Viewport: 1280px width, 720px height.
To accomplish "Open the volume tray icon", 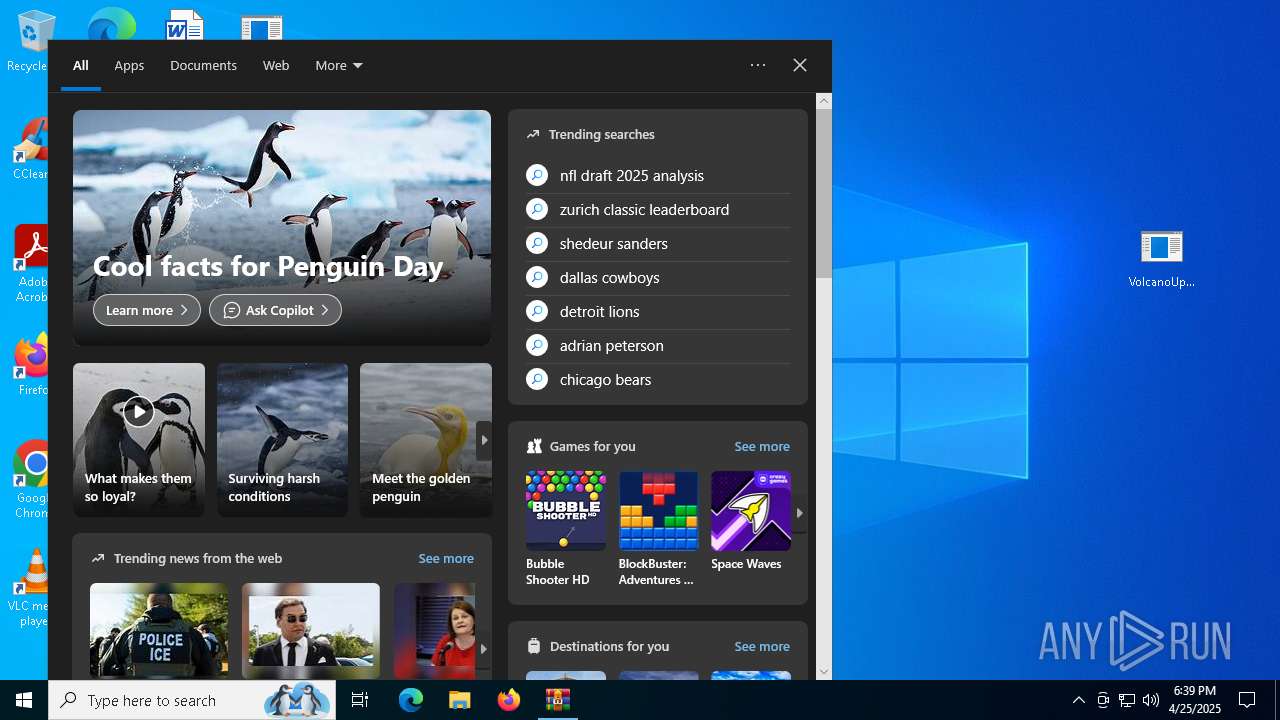I will point(1151,700).
